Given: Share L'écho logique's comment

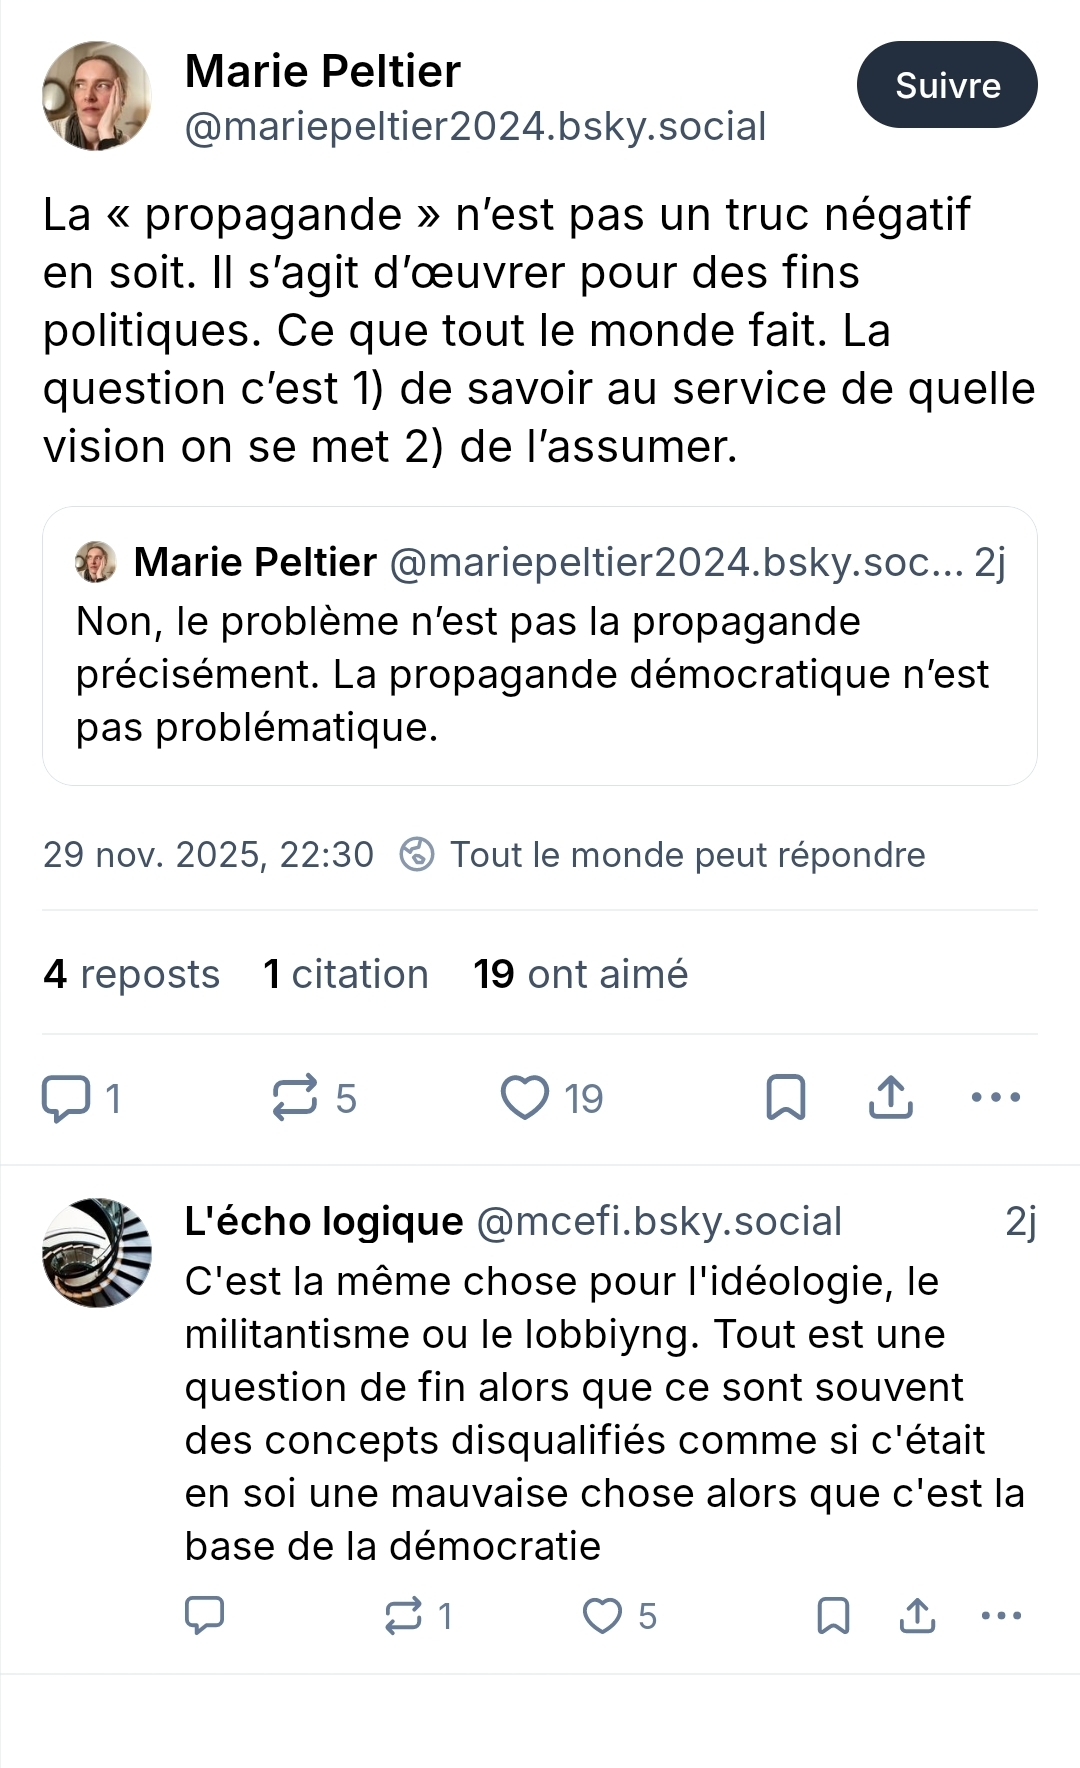Looking at the screenshot, I should pos(917,1615).
